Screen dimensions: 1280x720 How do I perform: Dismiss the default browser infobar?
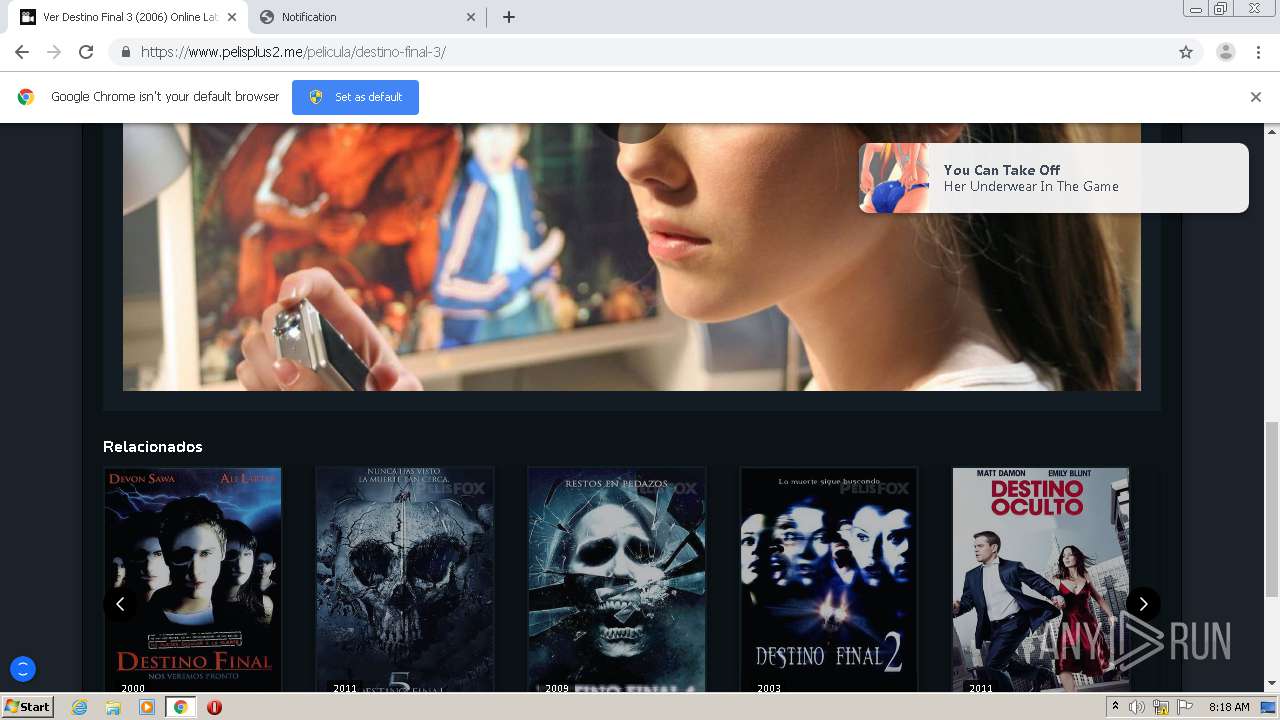point(1256,97)
